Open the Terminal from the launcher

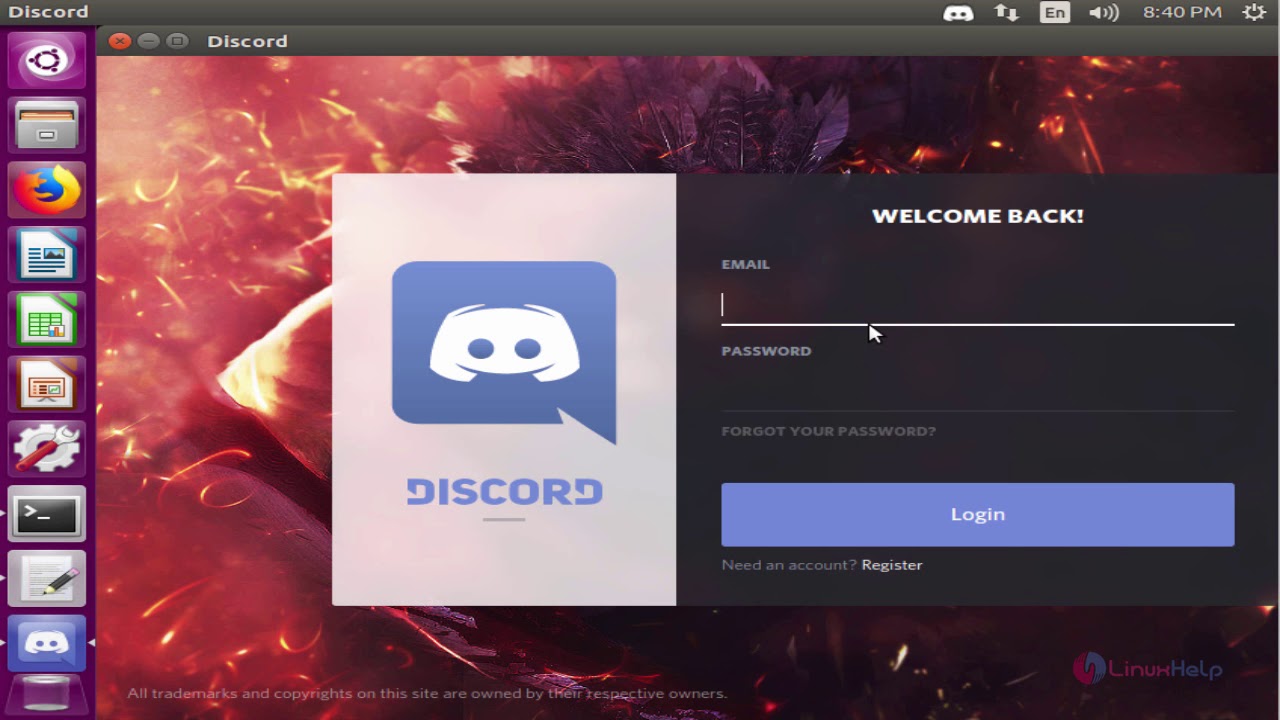pyautogui.click(x=46, y=513)
